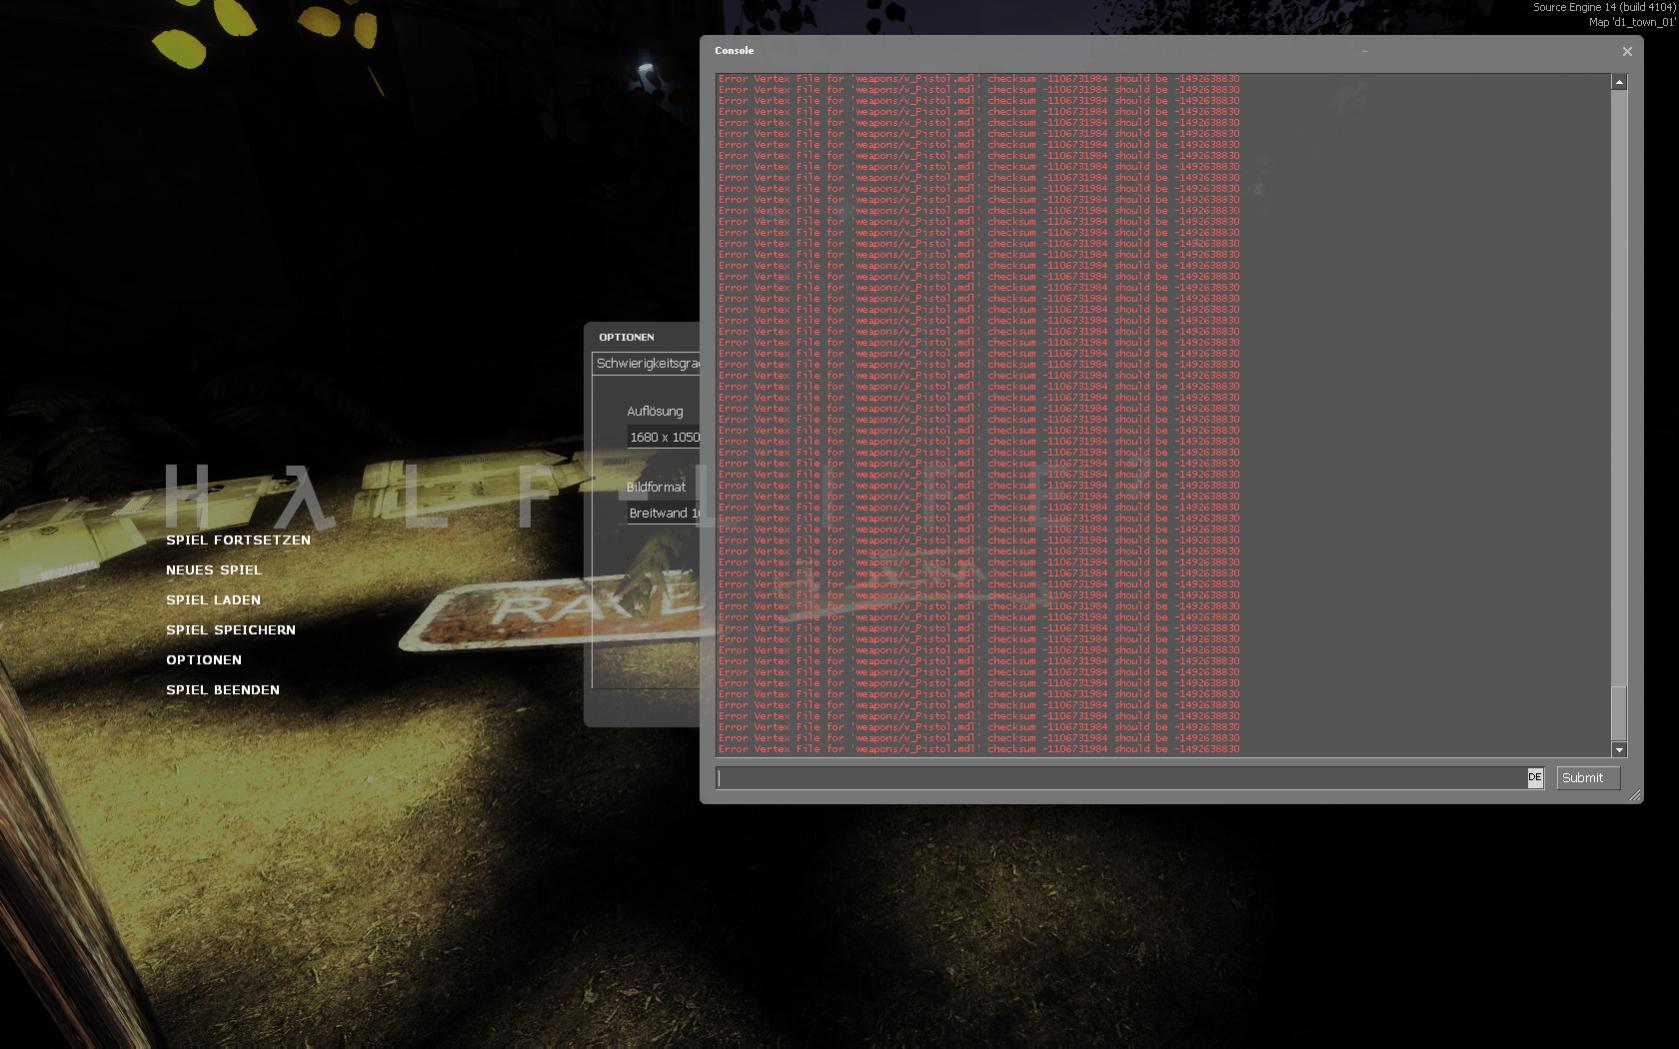Open SPIEL LADEN menu entry
The height and width of the screenshot is (1049, 1679).
[x=213, y=600]
